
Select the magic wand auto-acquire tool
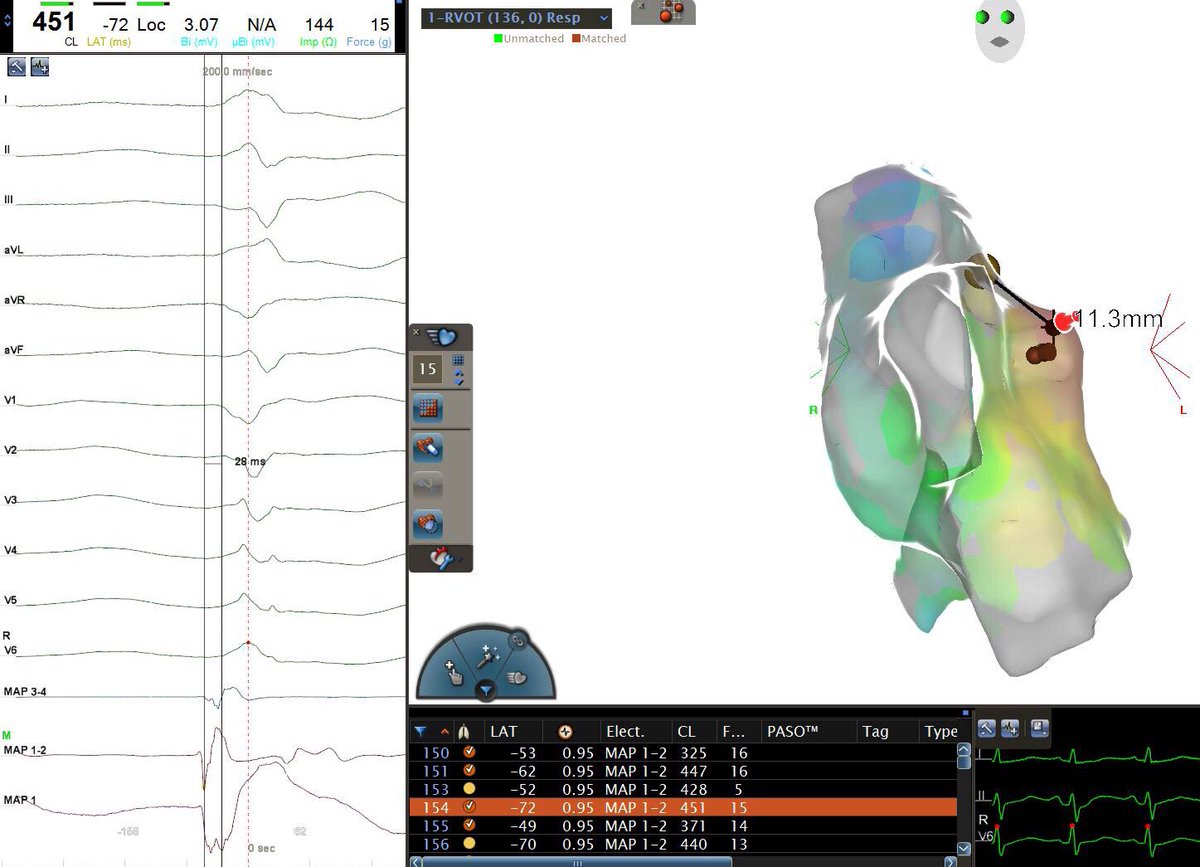(489, 654)
